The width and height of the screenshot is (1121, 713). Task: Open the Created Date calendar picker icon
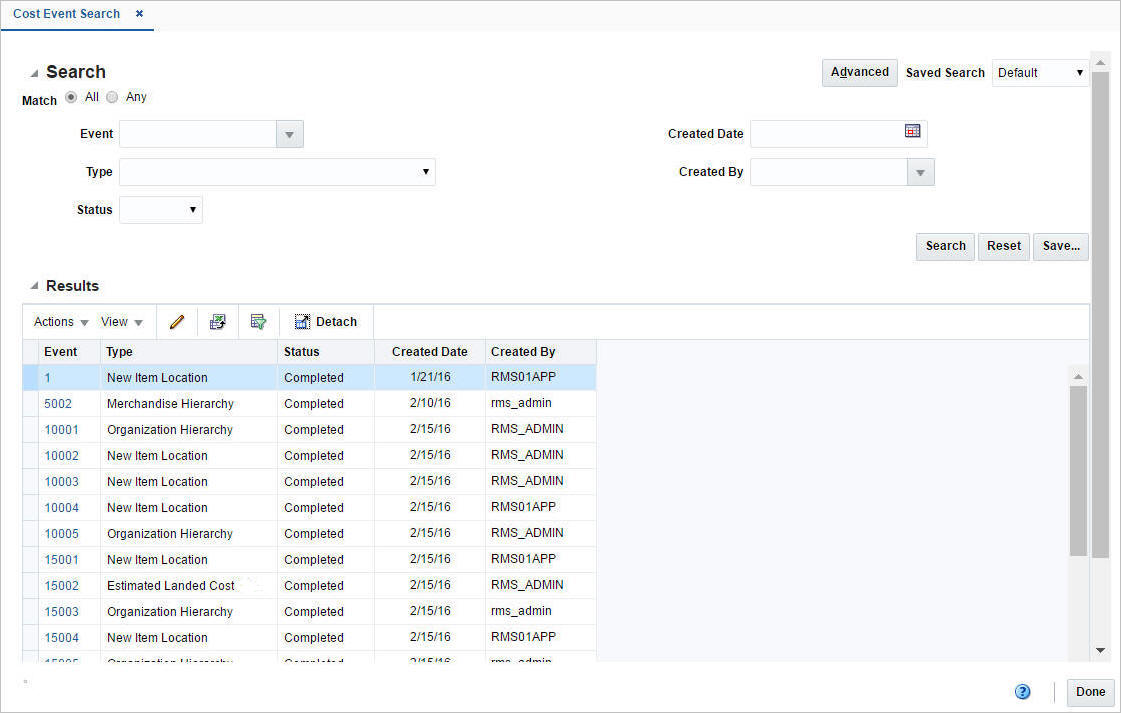coord(913,131)
